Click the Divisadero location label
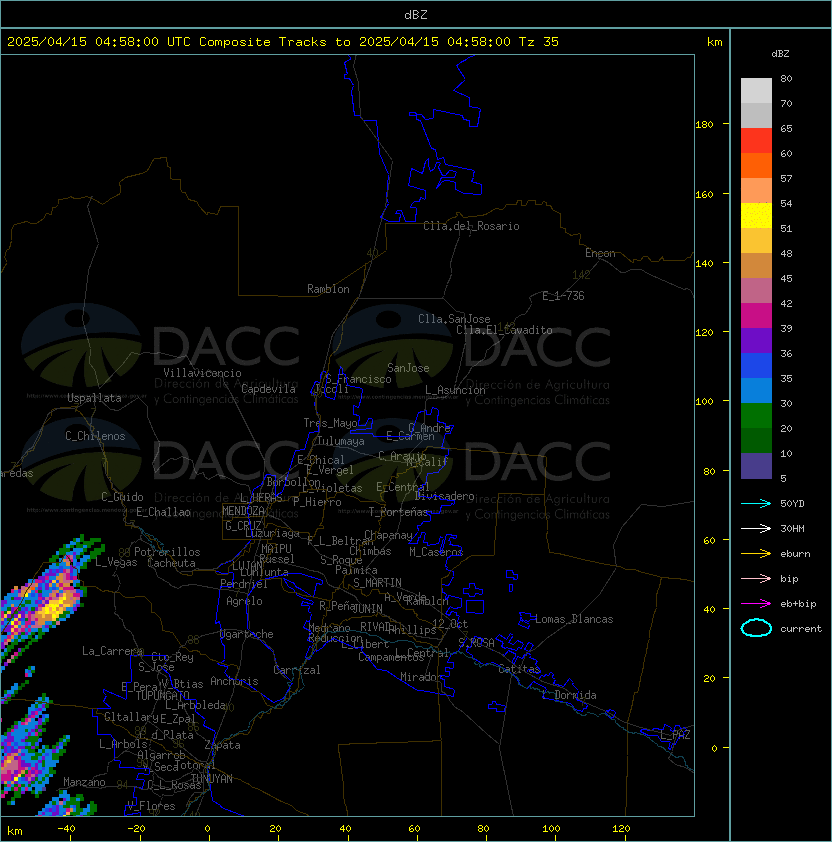 445,496
